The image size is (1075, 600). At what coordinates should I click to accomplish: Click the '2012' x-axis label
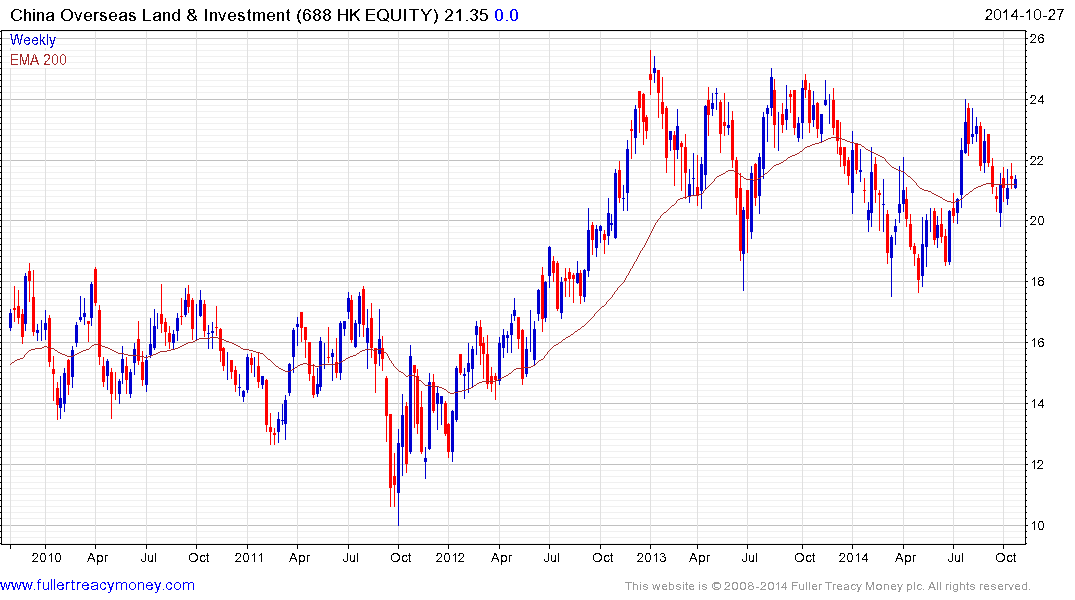(x=450, y=557)
